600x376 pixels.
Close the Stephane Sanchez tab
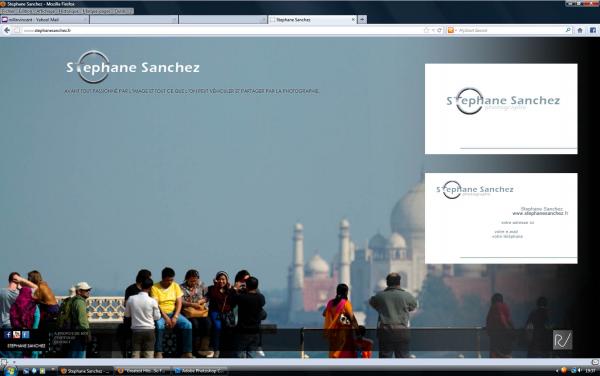353,20
